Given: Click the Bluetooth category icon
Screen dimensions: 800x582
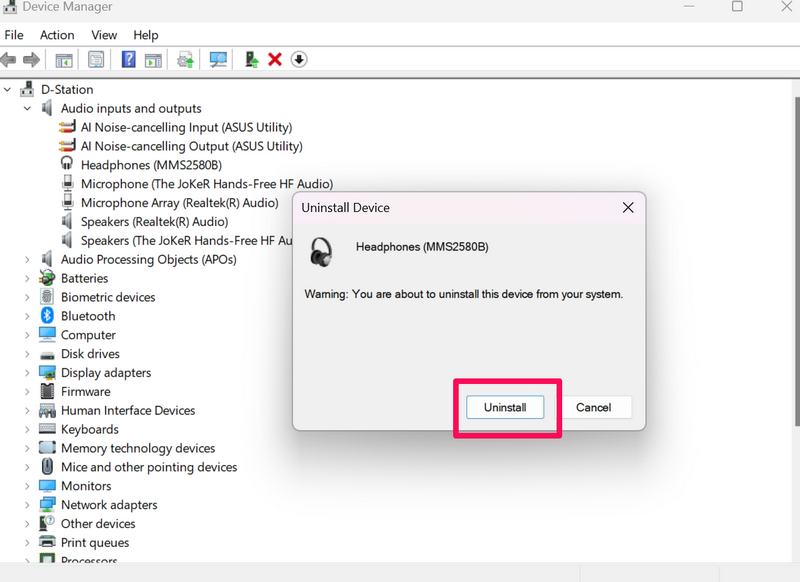Looking at the screenshot, I should (x=47, y=316).
